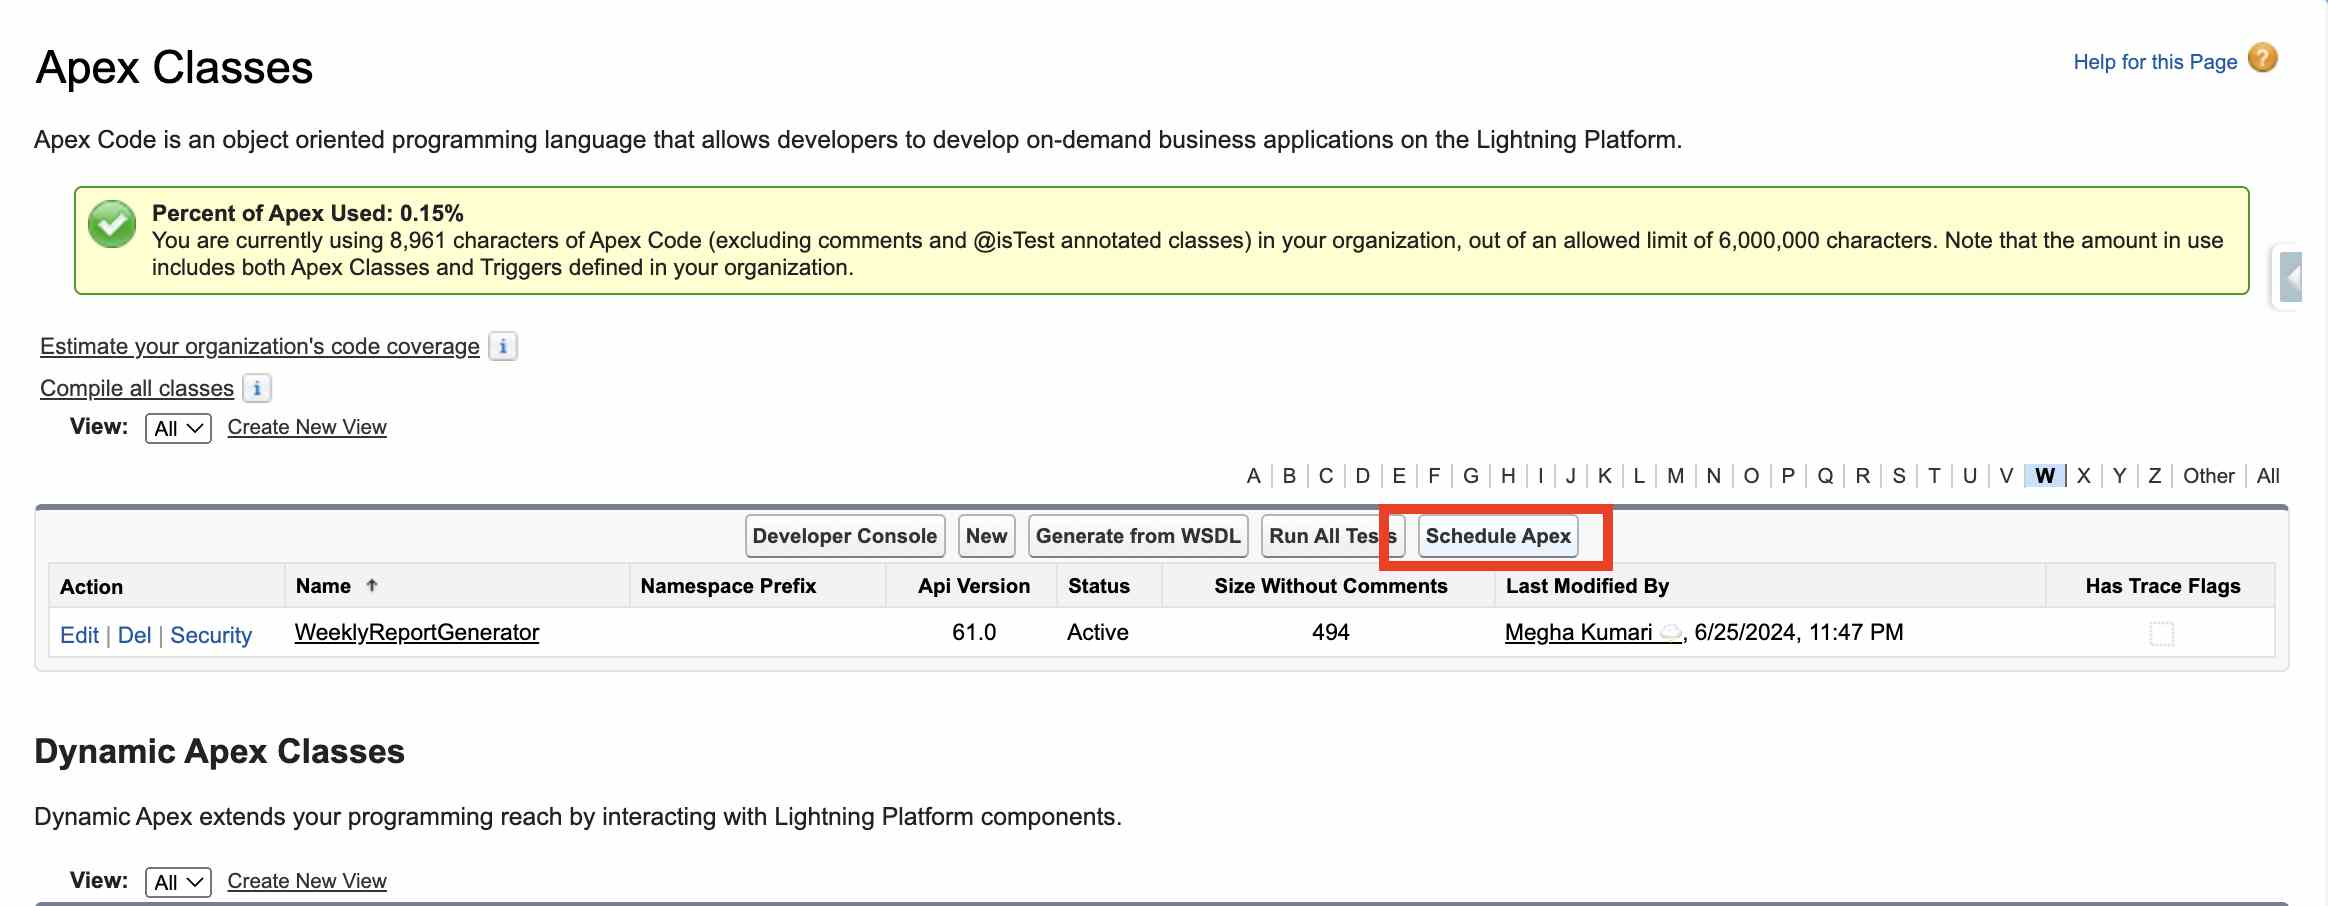Filter class list by letter S

click(1898, 476)
